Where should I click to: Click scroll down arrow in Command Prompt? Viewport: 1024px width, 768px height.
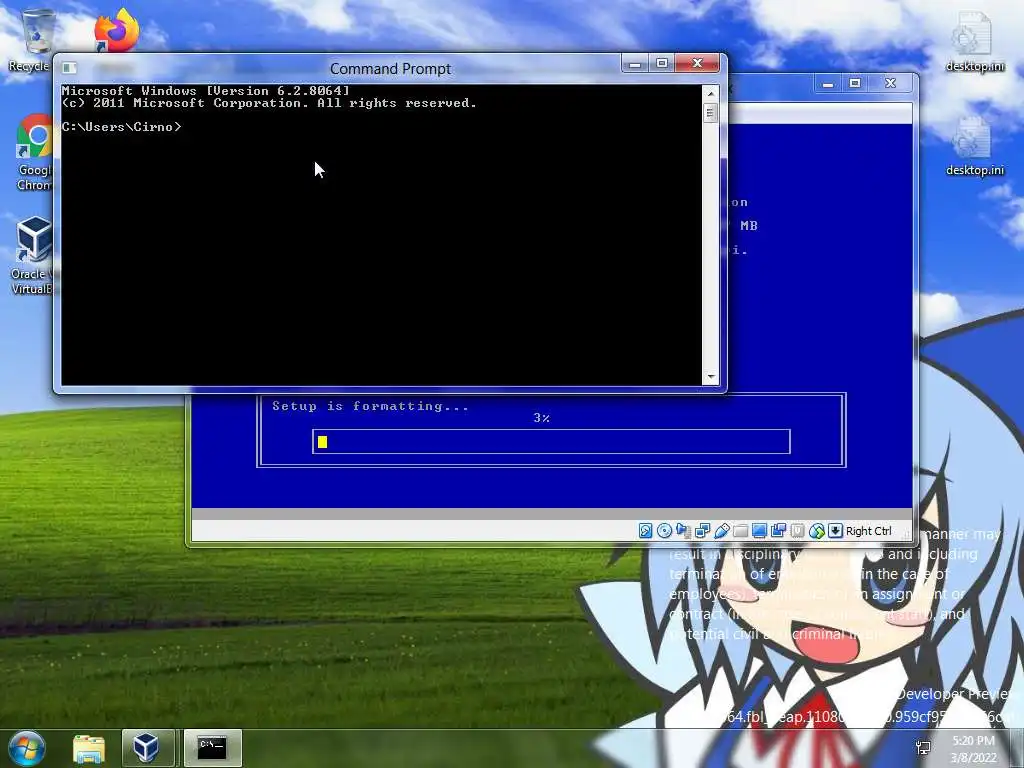coord(711,377)
